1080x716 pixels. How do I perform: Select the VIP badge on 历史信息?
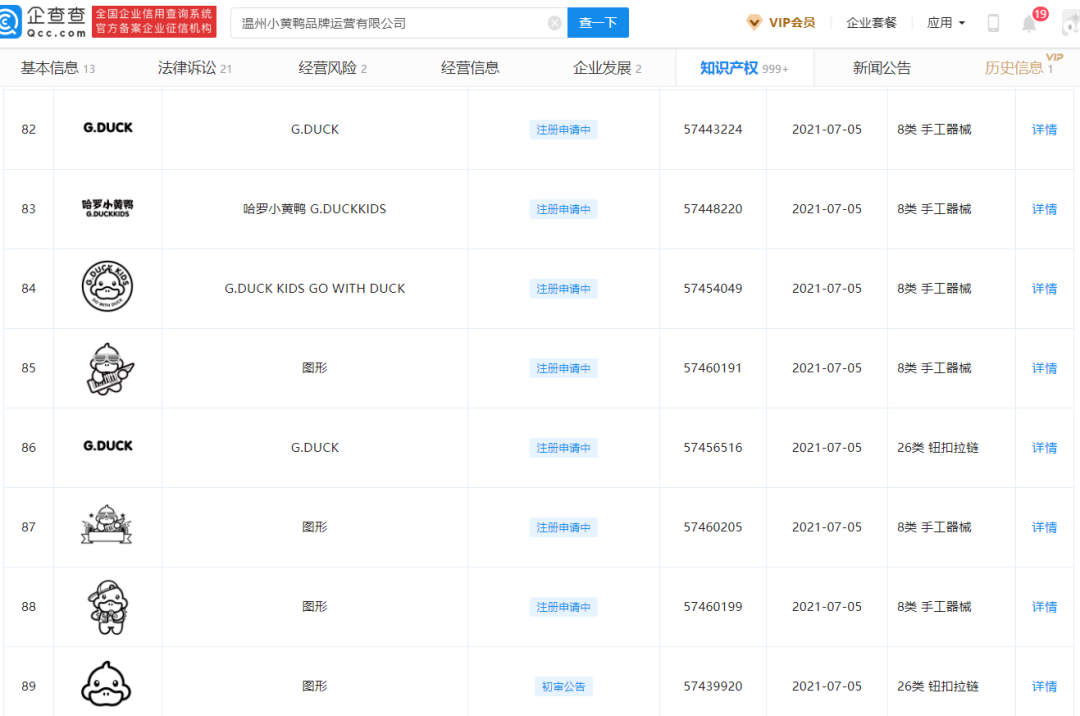pos(1054,59)
